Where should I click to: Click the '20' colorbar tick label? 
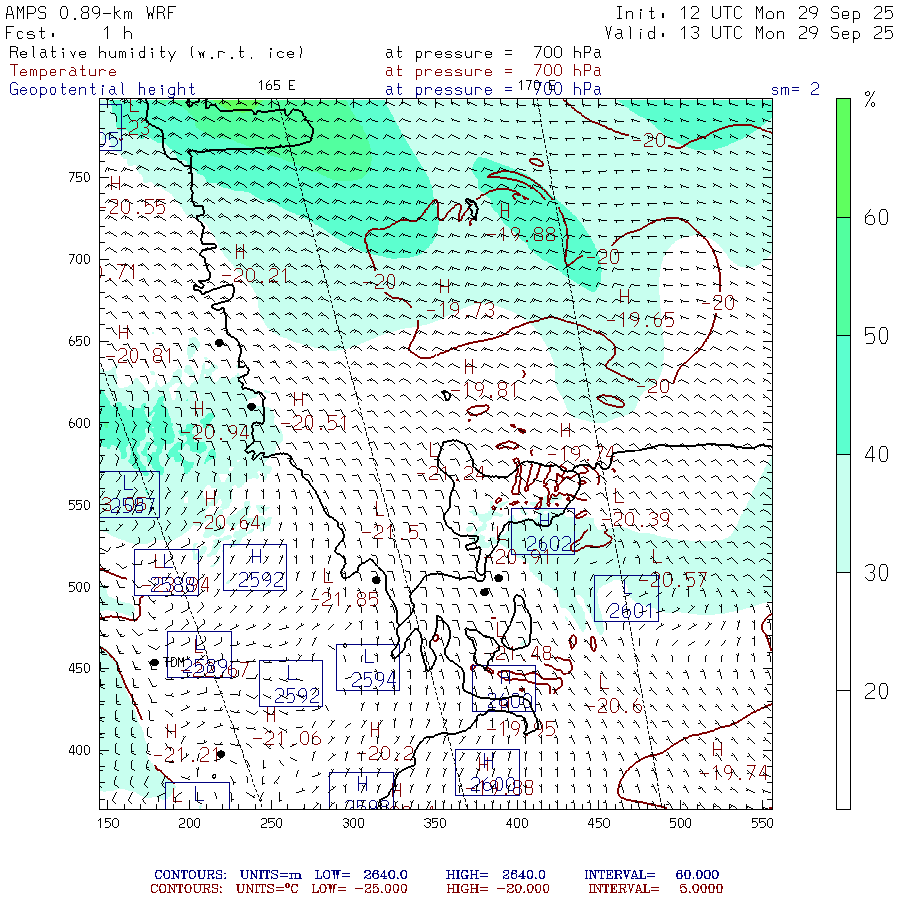click(876, 692)
